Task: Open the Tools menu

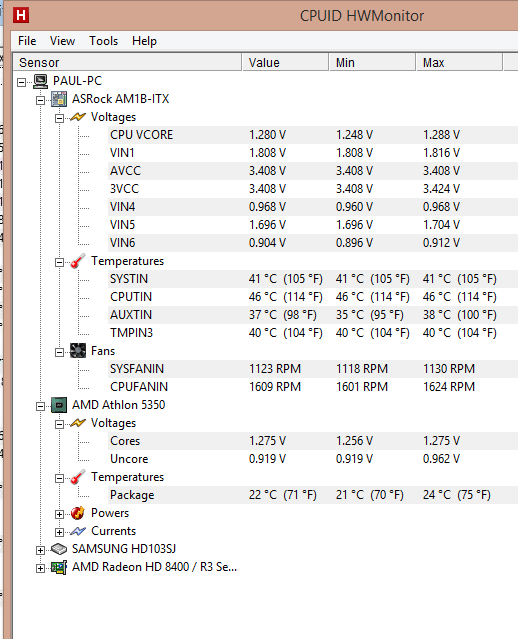Action: [x=104, y=41]
